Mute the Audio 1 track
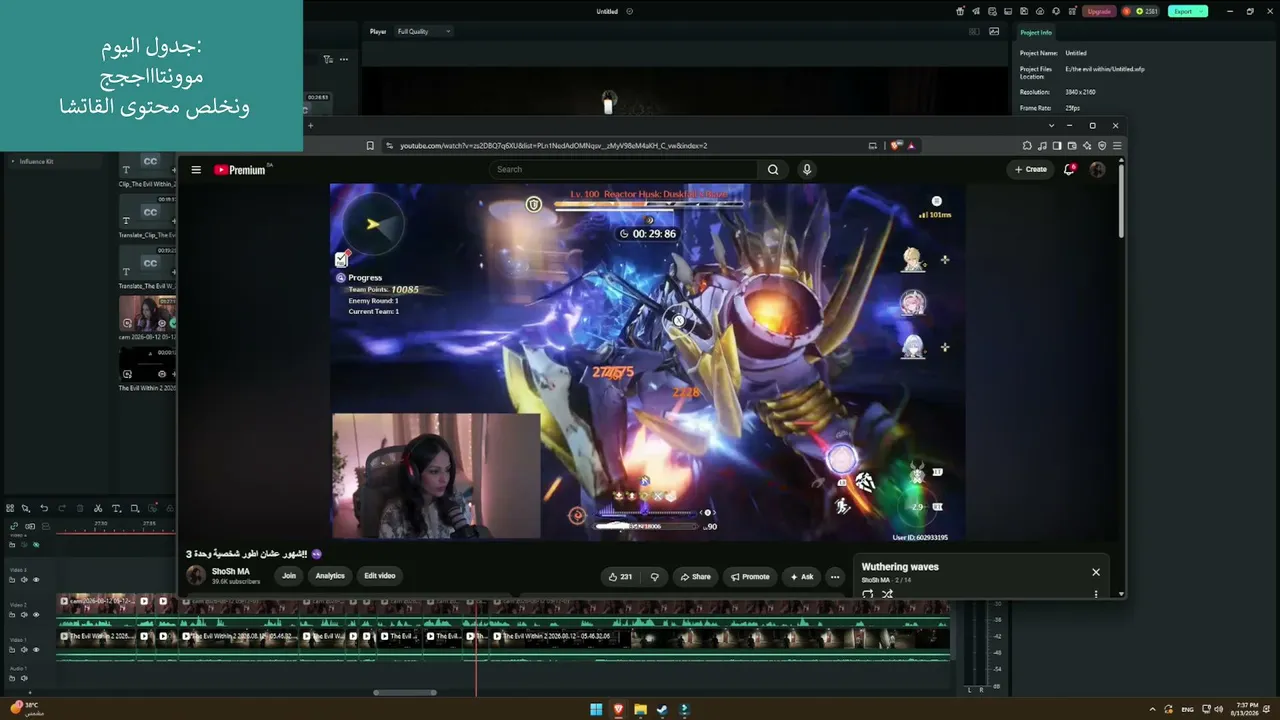 click(x=25, y=679)
